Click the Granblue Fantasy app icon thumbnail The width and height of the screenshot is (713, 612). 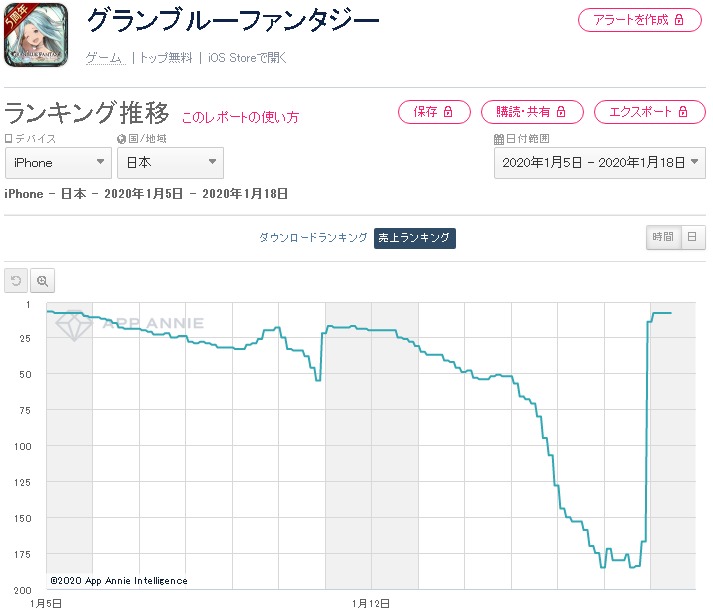point(36,35)
